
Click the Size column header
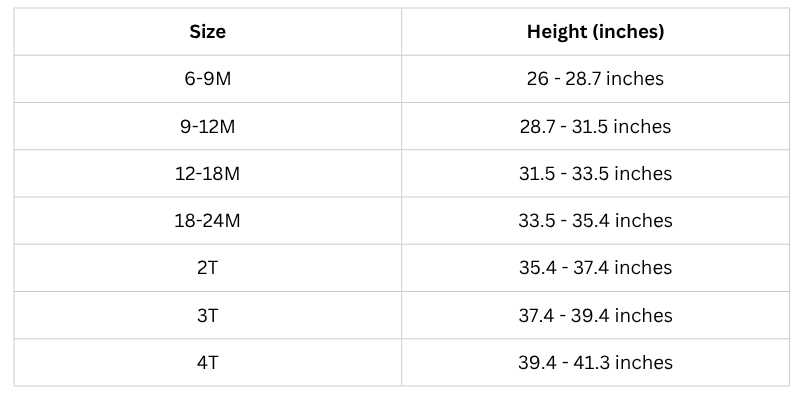(208, 32)
